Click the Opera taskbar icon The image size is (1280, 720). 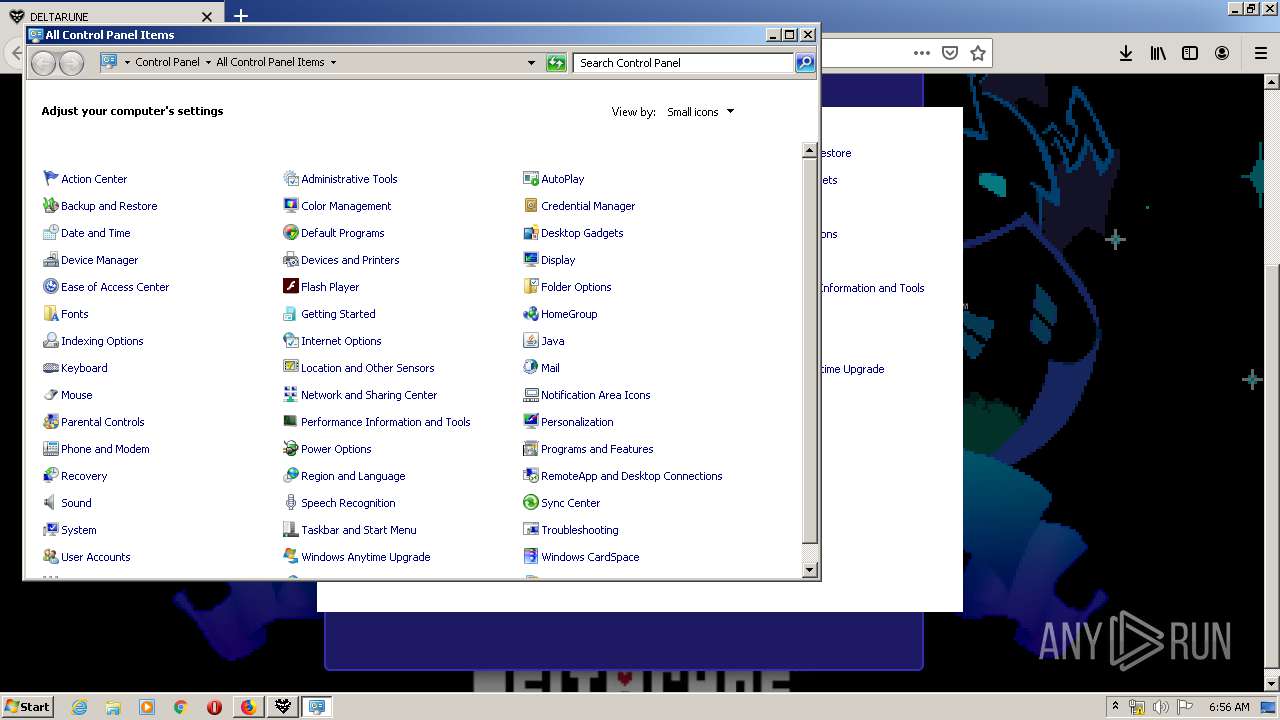pyautogui.click(x=214, y=707)
